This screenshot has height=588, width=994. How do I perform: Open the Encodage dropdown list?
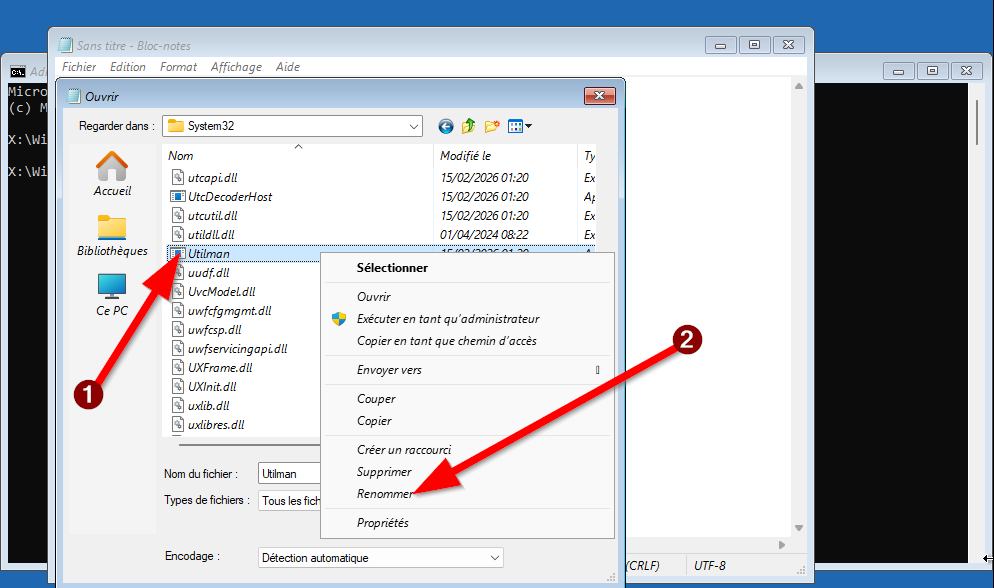[495, 558]
